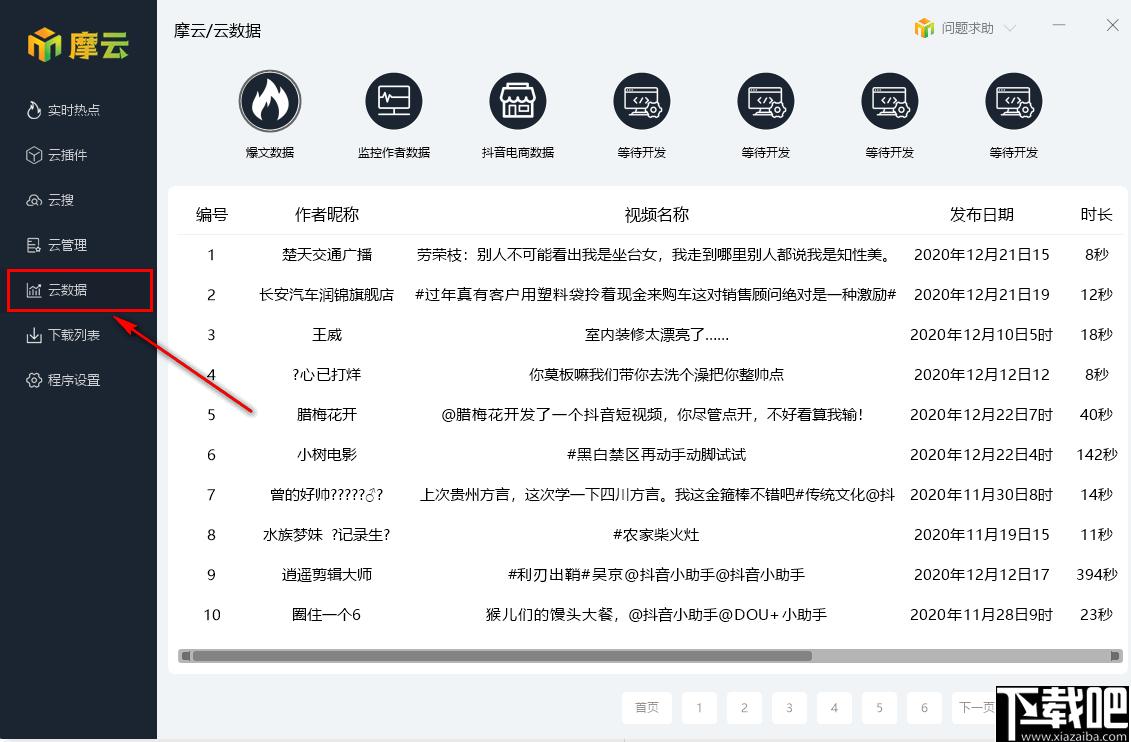Image resolution: width=1131 pixels, height=742 pixels.
Task: Click date 2020年11月30日8时
Action: coord(981,495)
